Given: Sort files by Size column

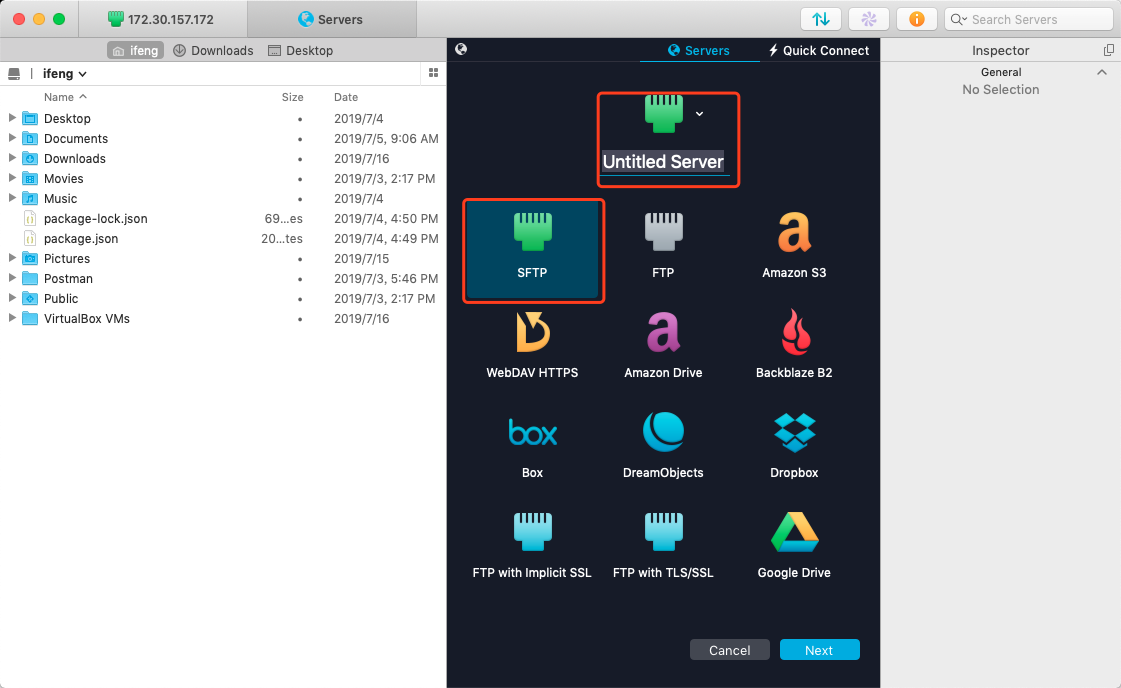Looking at the screenshot, I should [x=292, y=97].
